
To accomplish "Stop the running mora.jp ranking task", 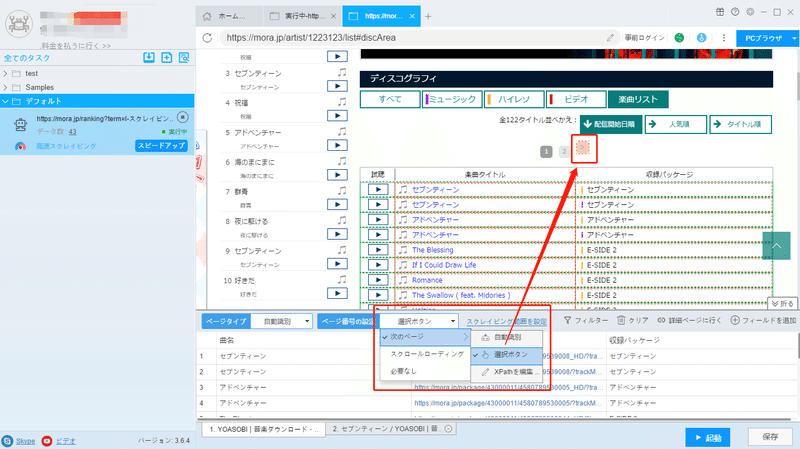I will (183, 117).
